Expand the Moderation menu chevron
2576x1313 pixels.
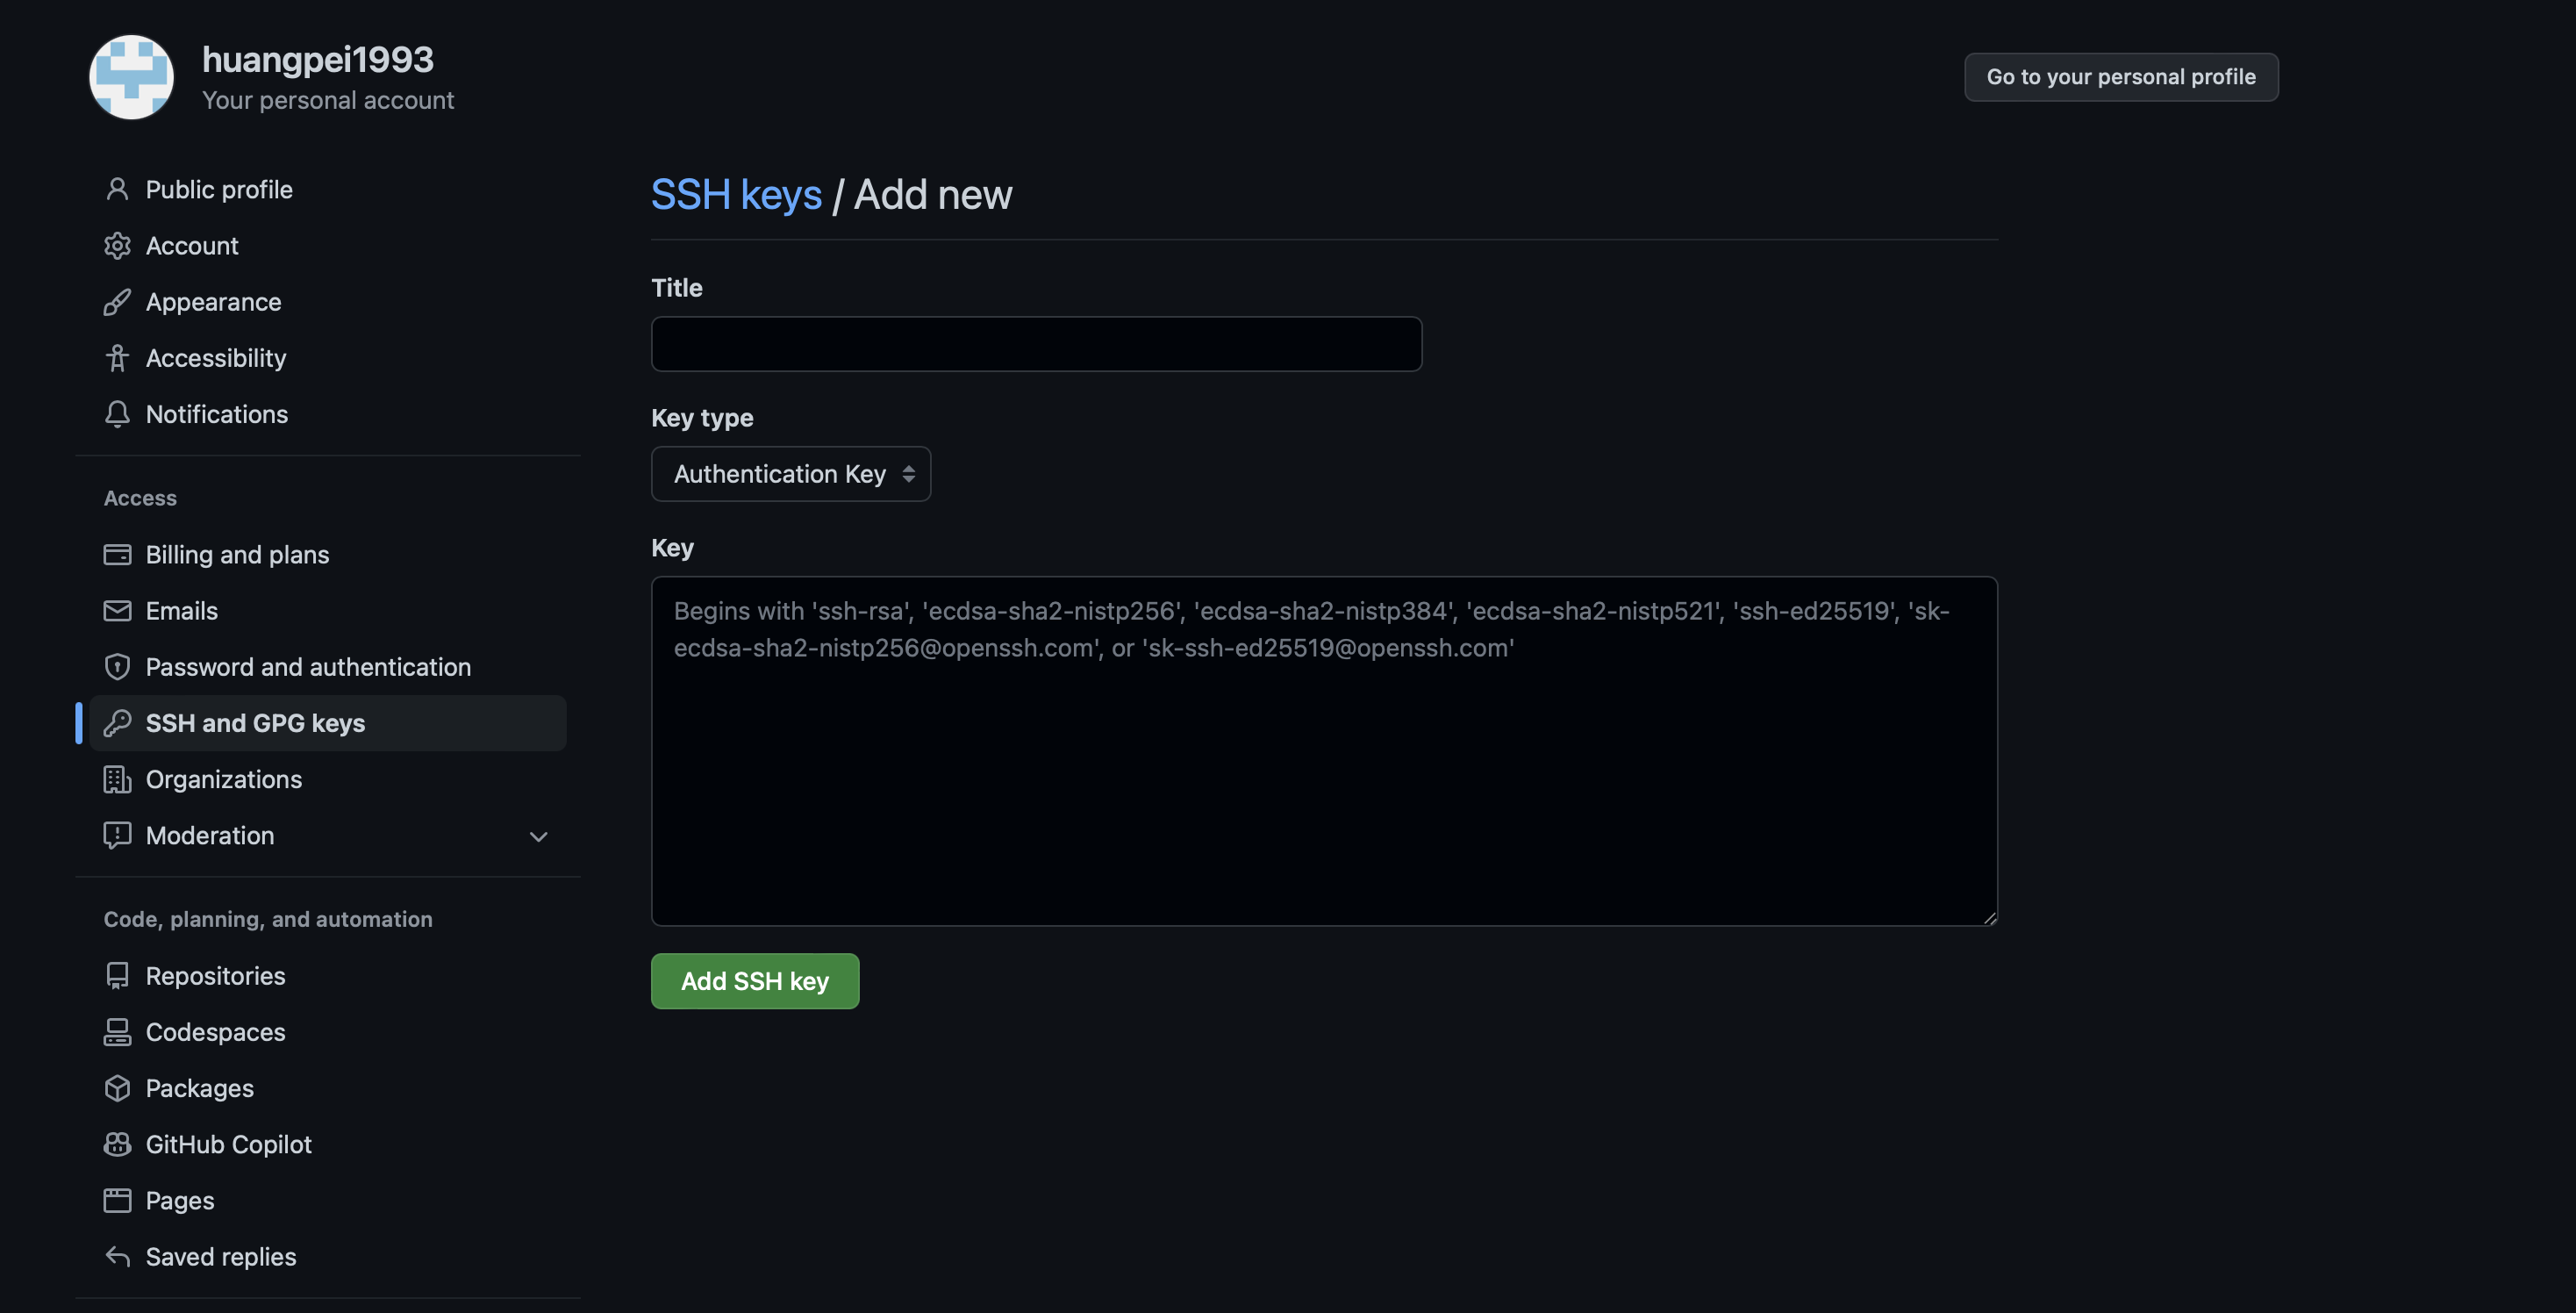[x=538, y=835]
